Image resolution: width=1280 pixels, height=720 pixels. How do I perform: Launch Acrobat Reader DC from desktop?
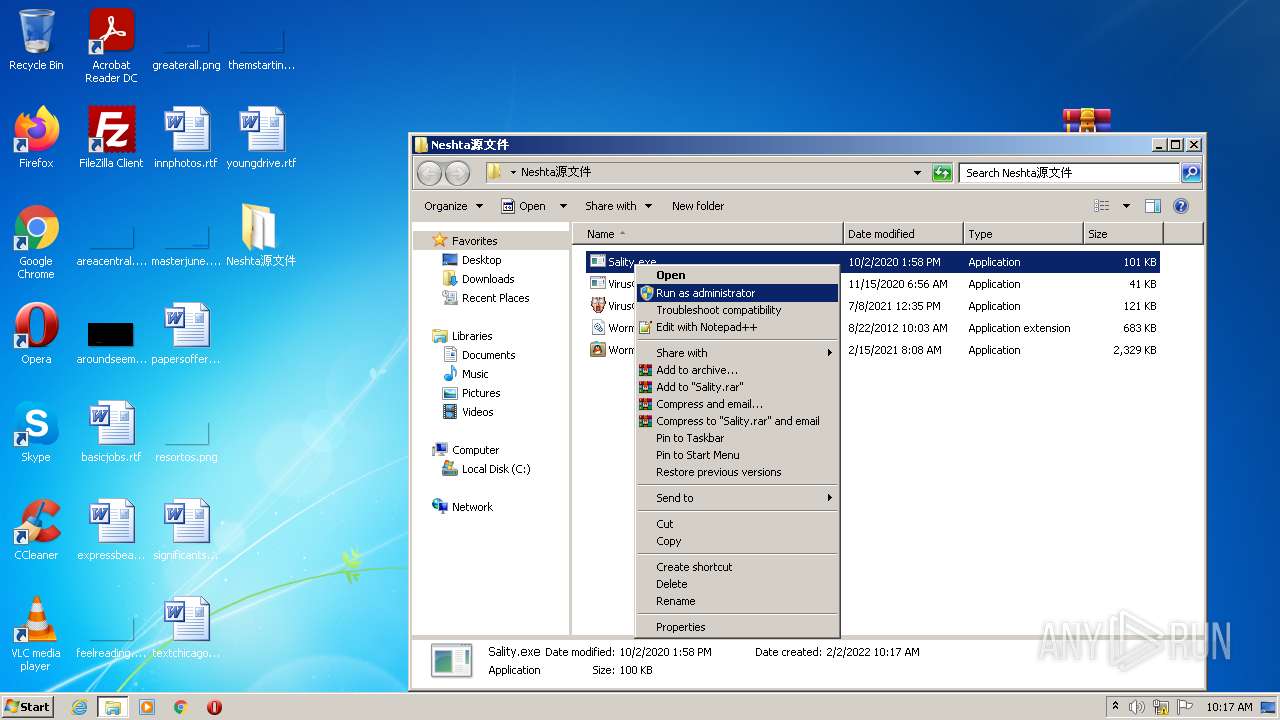coord(111,45)
